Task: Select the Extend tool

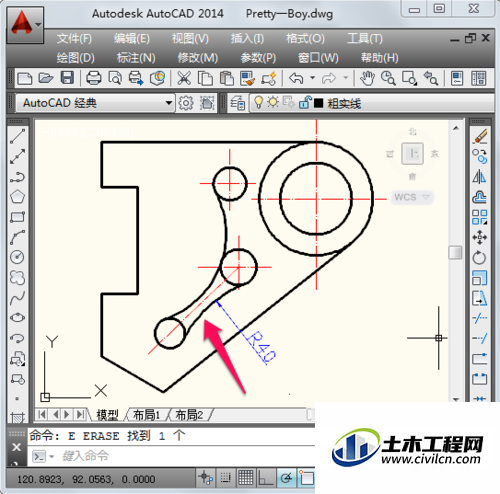Action: [x=480, y=338]
